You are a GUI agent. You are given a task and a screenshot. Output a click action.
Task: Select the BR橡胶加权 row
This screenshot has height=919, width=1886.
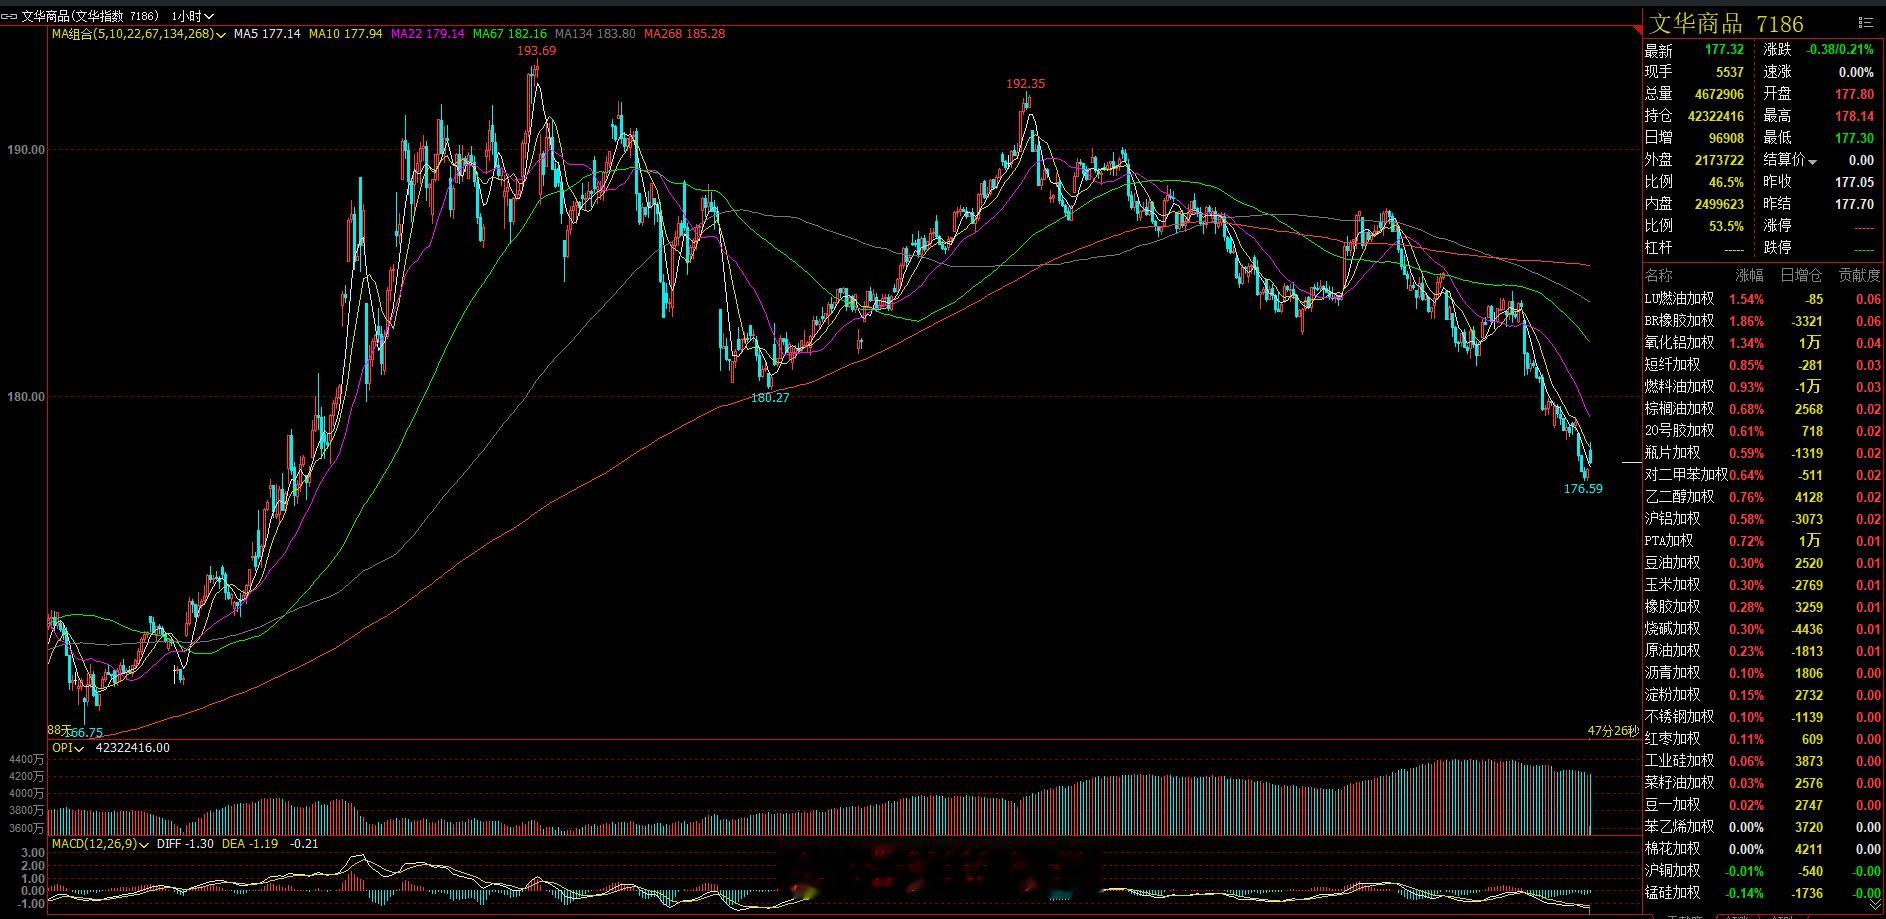click(1763, 321)
